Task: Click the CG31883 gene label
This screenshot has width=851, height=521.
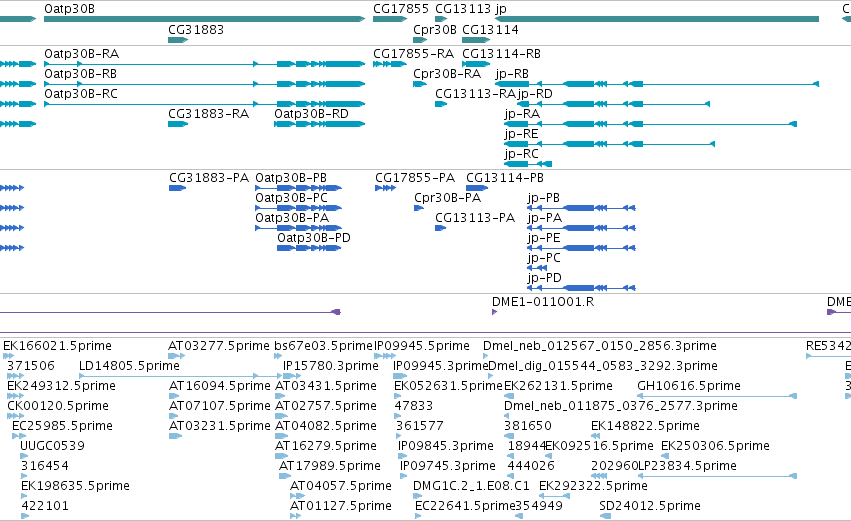Action: click(x=196, y=30)
